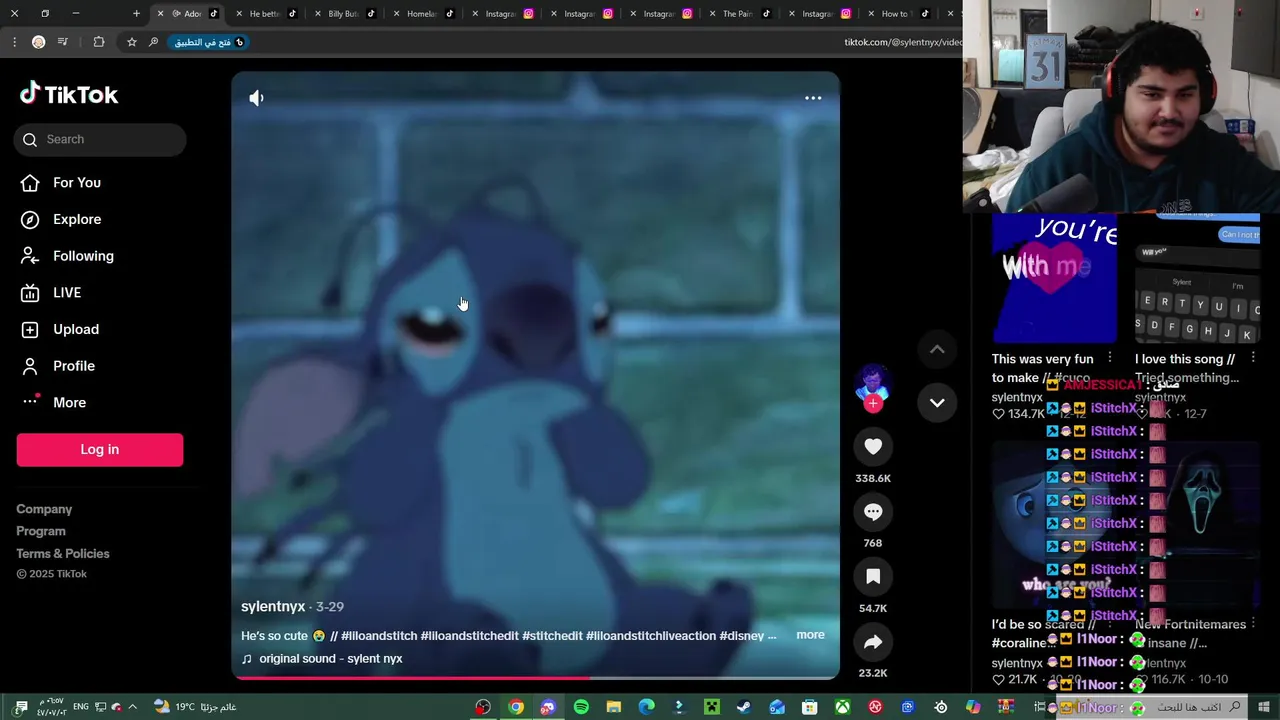This screenshot has height=720, width=1280.
Task: Expand caption with the more link
Action: tap(810, 635)
